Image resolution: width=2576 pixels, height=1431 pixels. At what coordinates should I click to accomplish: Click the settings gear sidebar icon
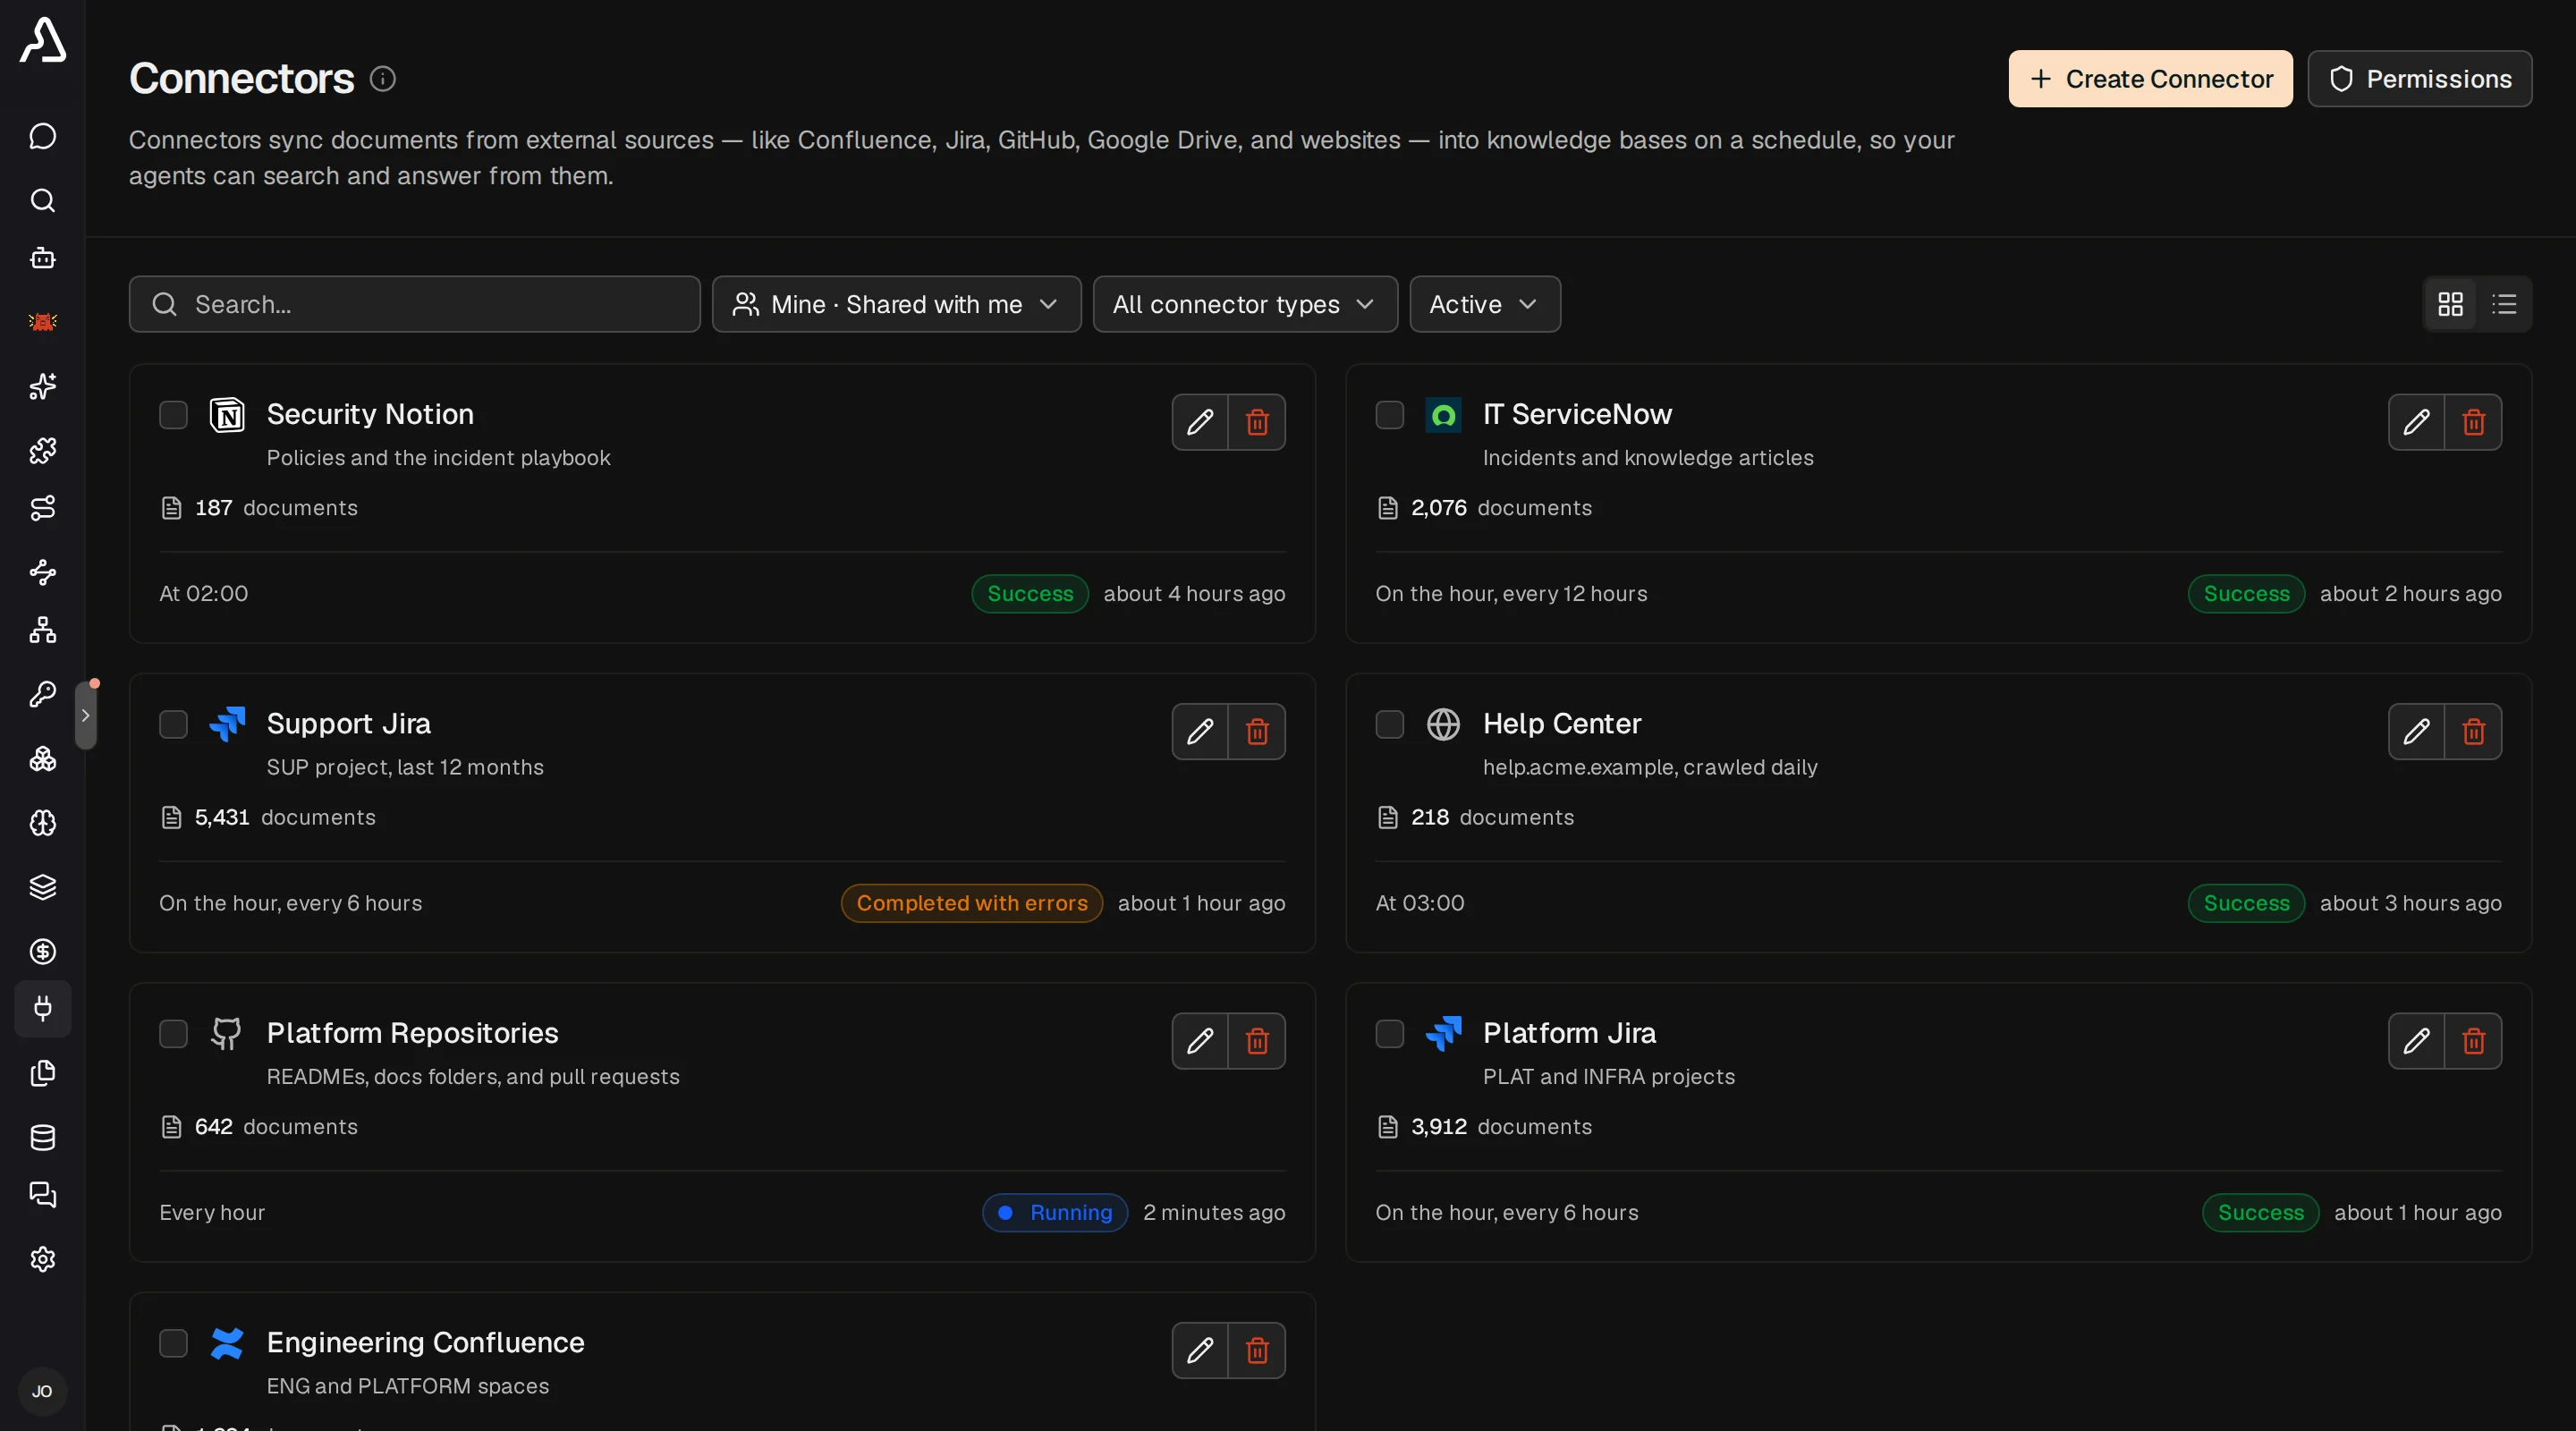(42, 1259)
